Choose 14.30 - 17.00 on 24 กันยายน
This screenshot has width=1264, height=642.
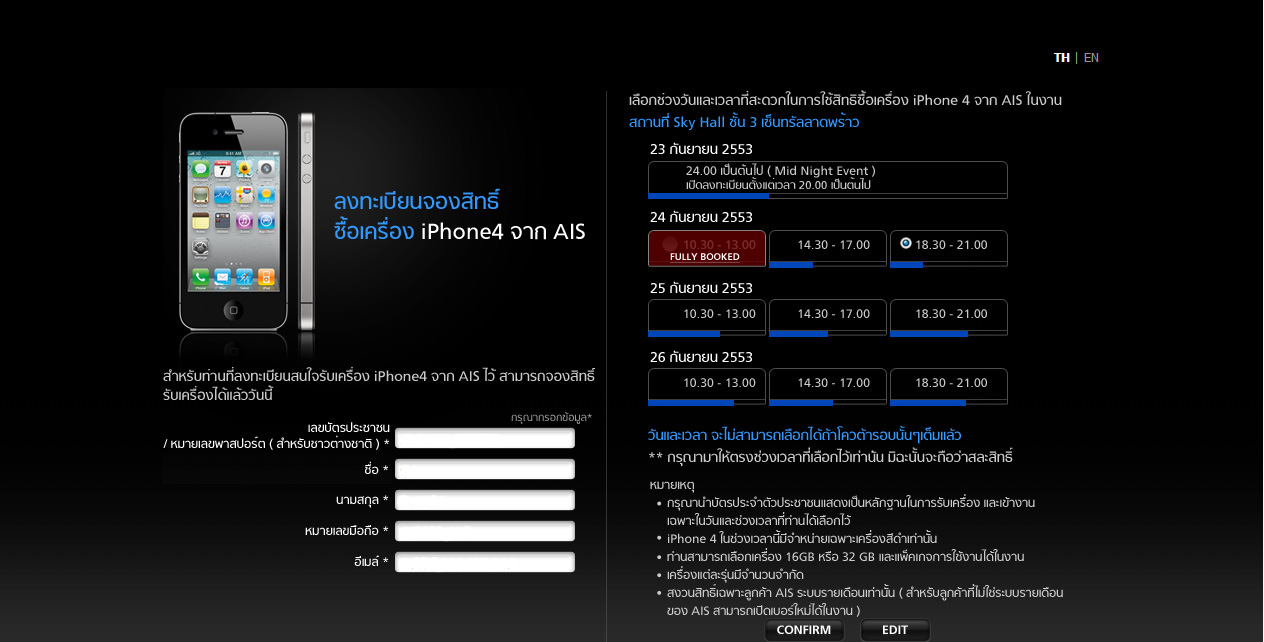pyautogui.click(x=828, y=248)
